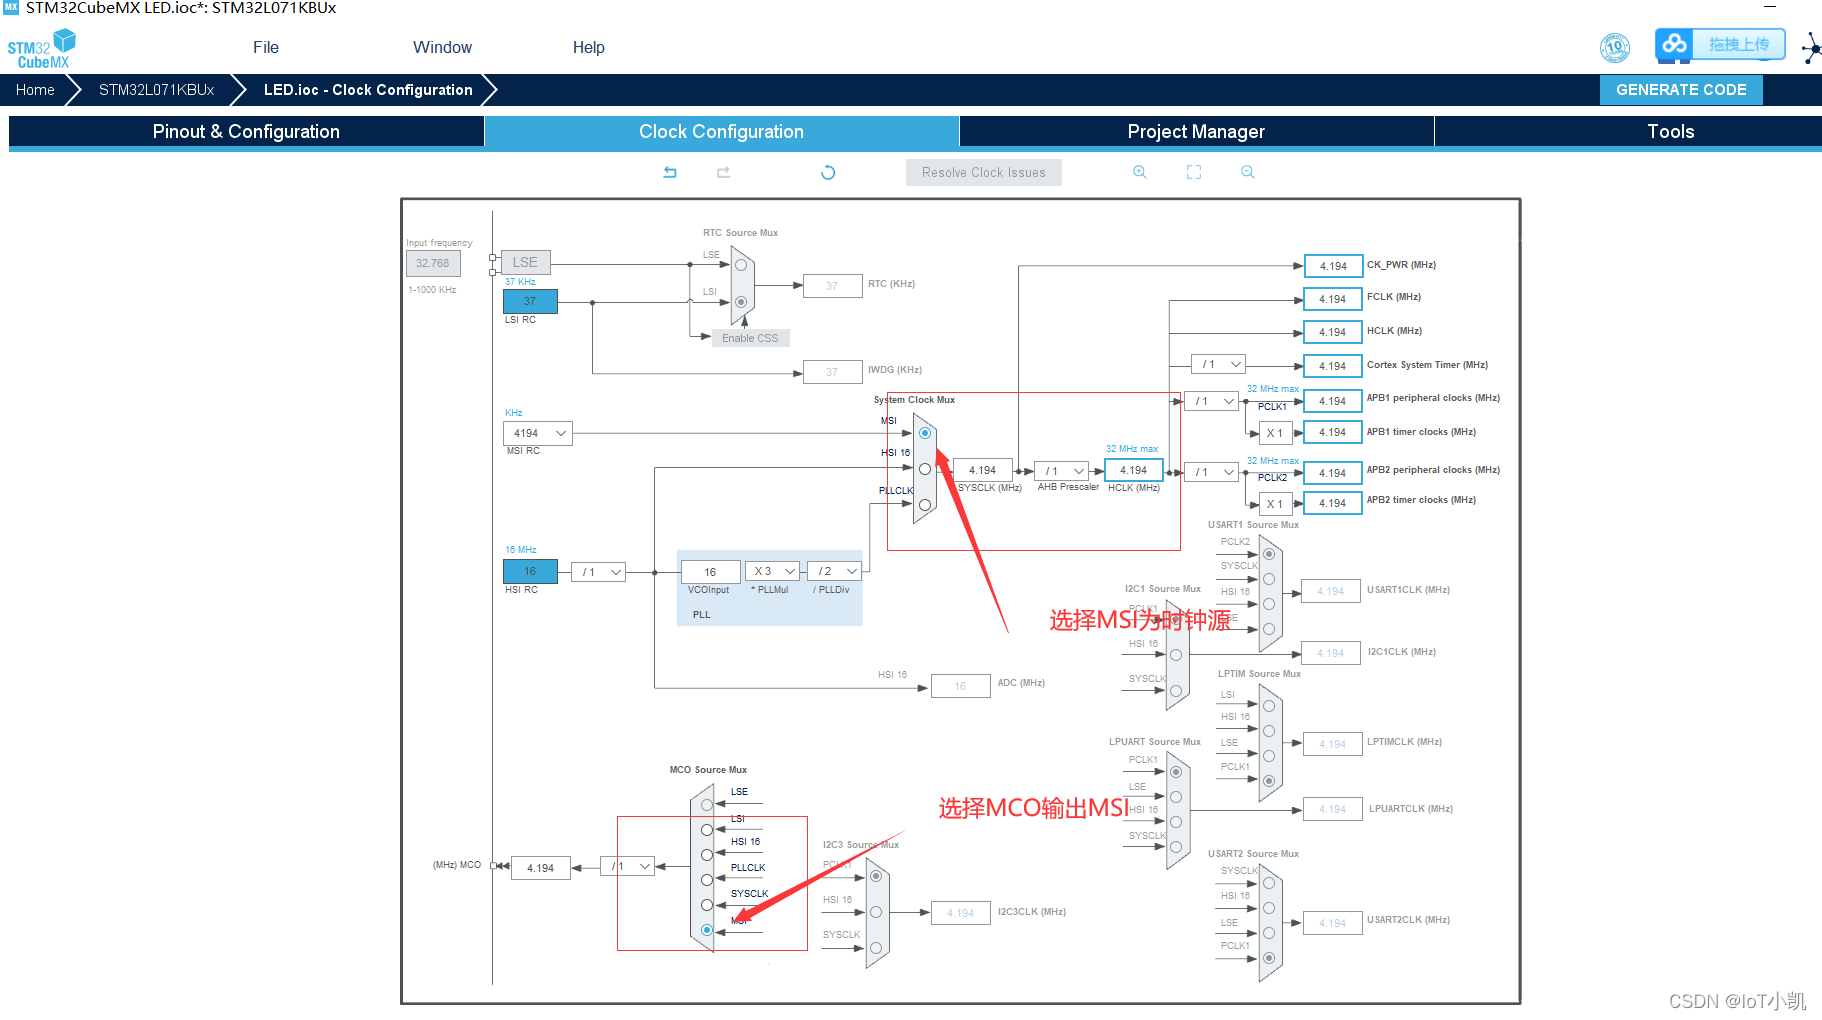Click Resolve Clock Issues button

click(x=984, y=172)
